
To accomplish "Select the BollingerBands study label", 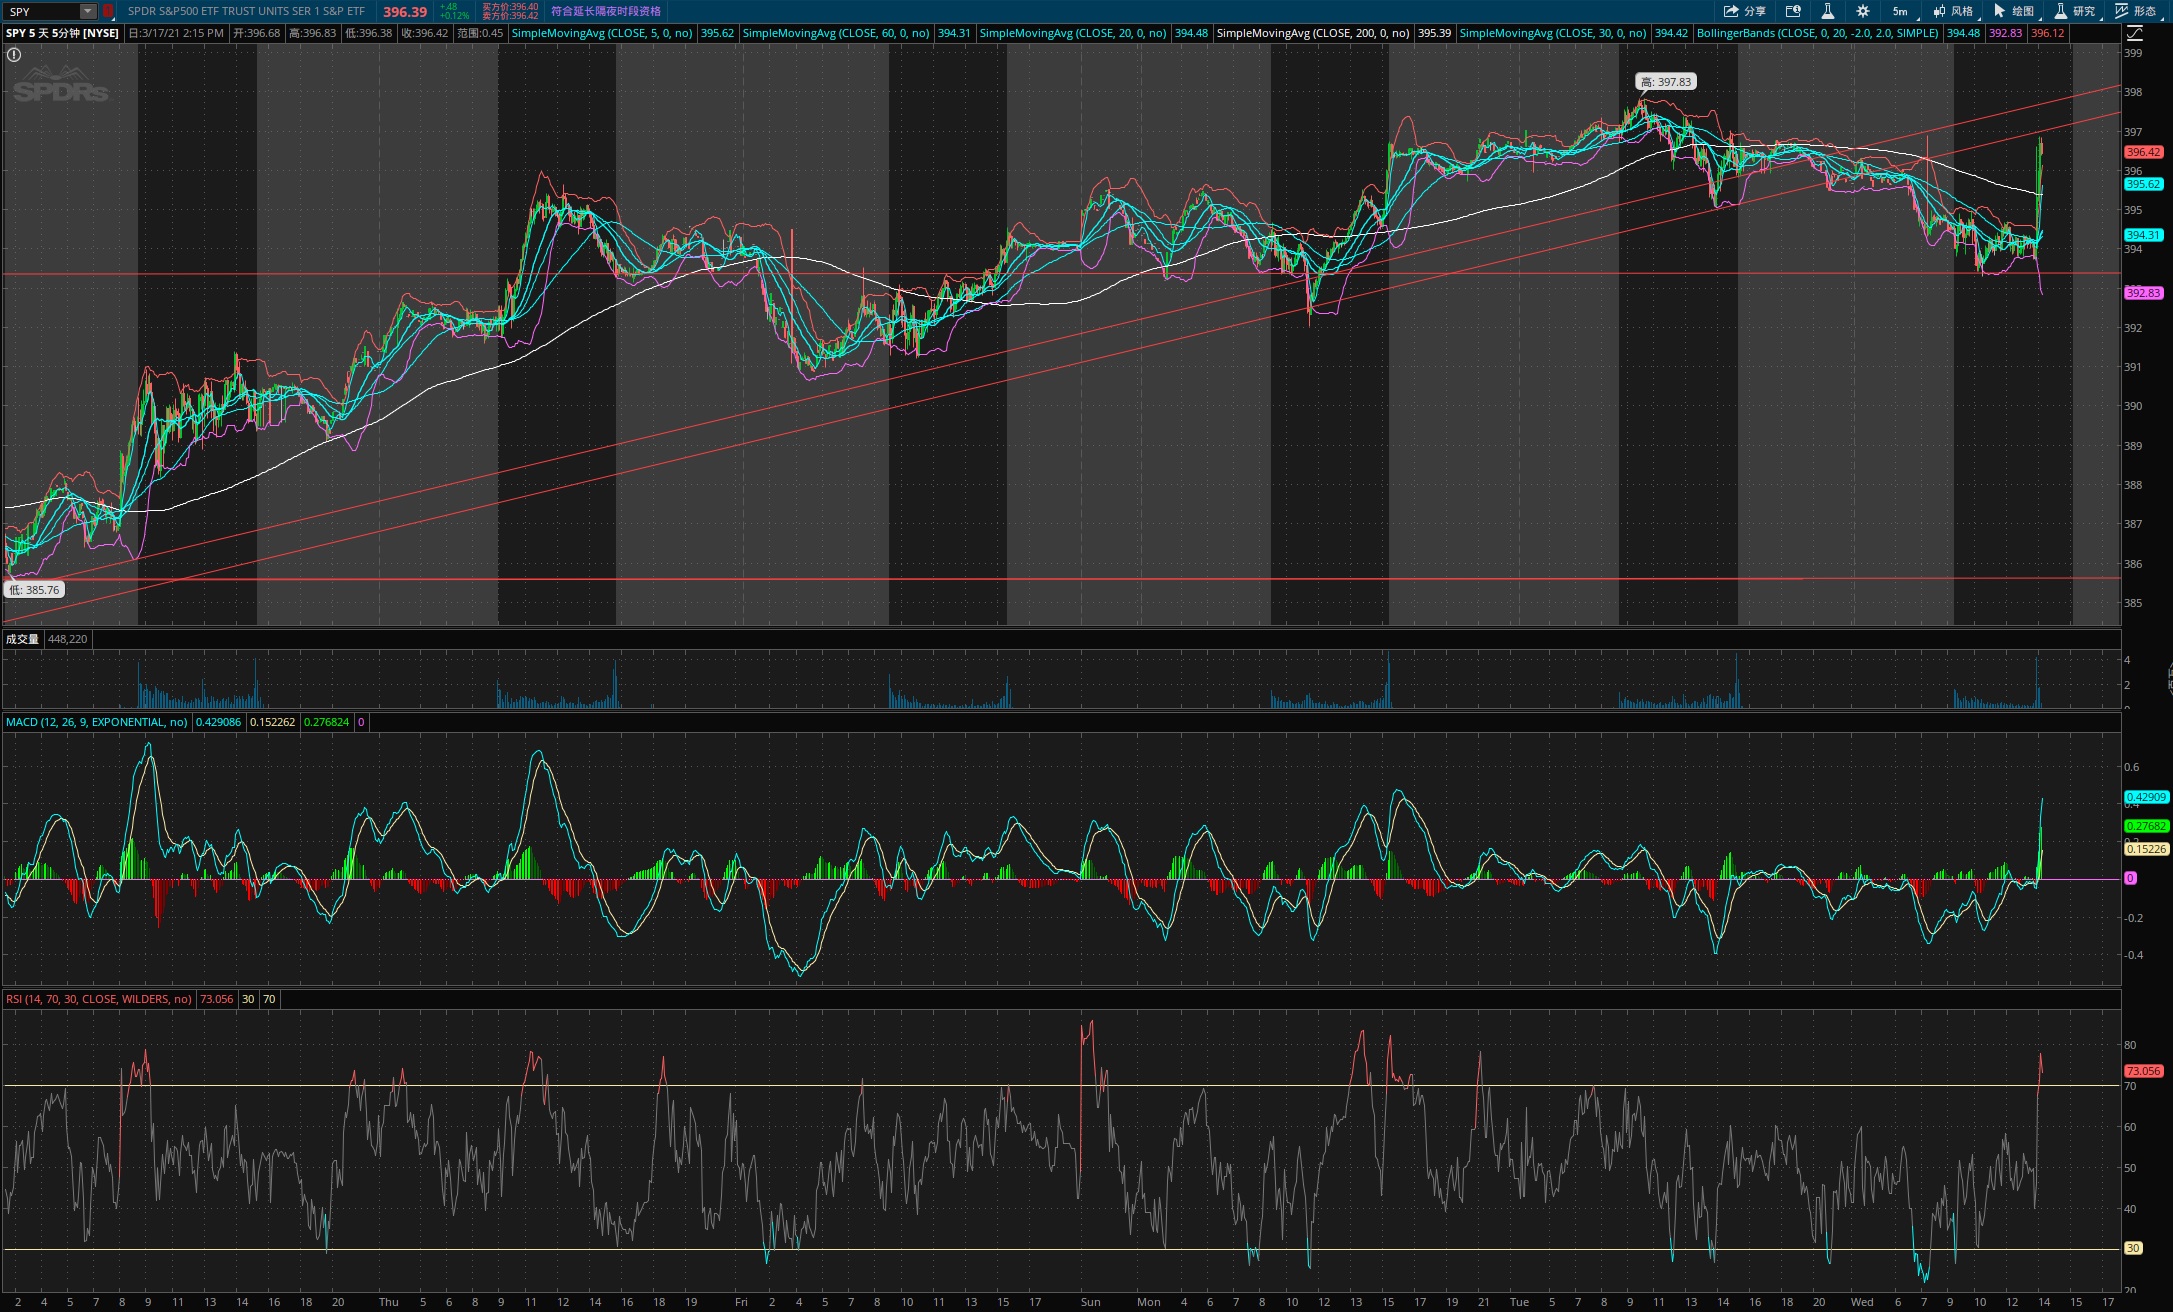I will click(x=1817, y=33).
